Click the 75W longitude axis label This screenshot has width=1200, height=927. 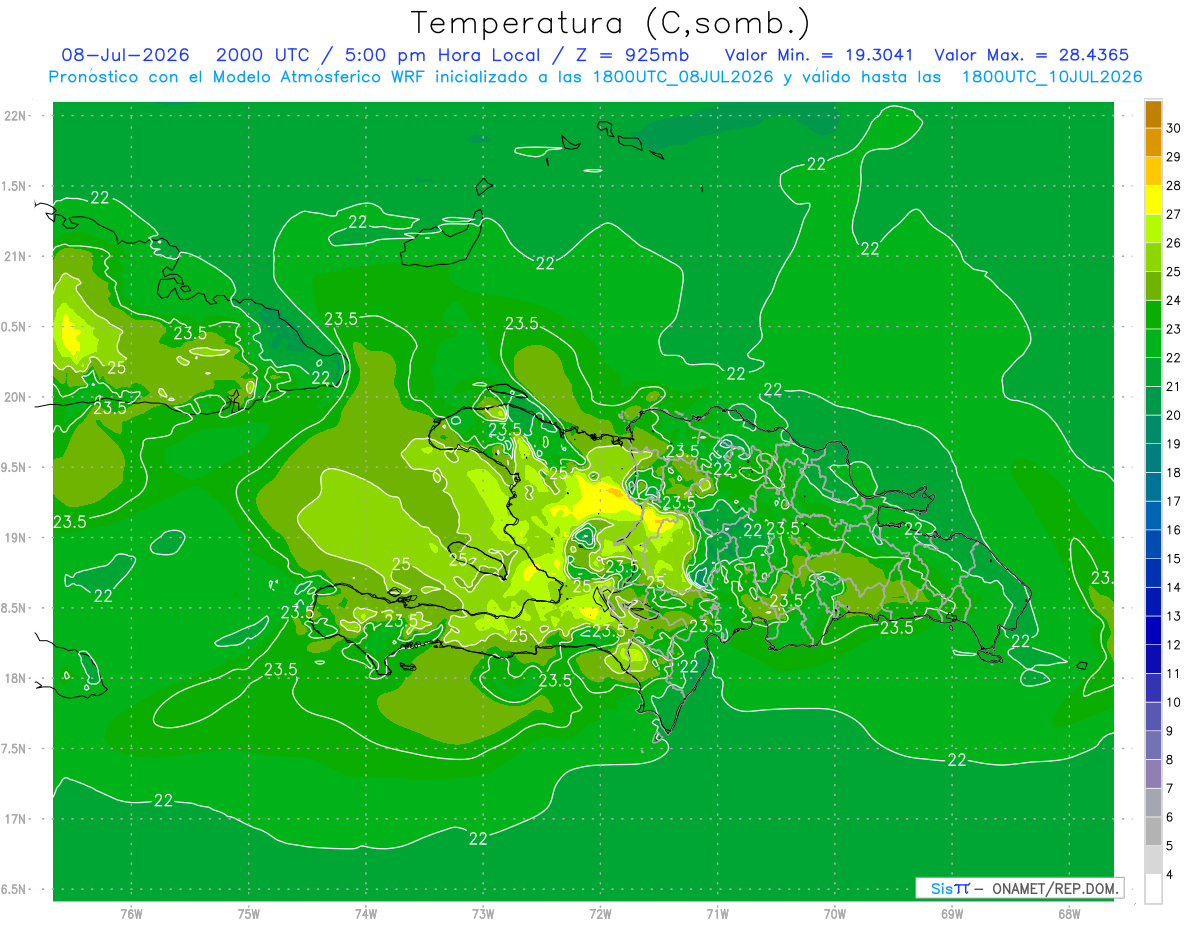(249, 914)
